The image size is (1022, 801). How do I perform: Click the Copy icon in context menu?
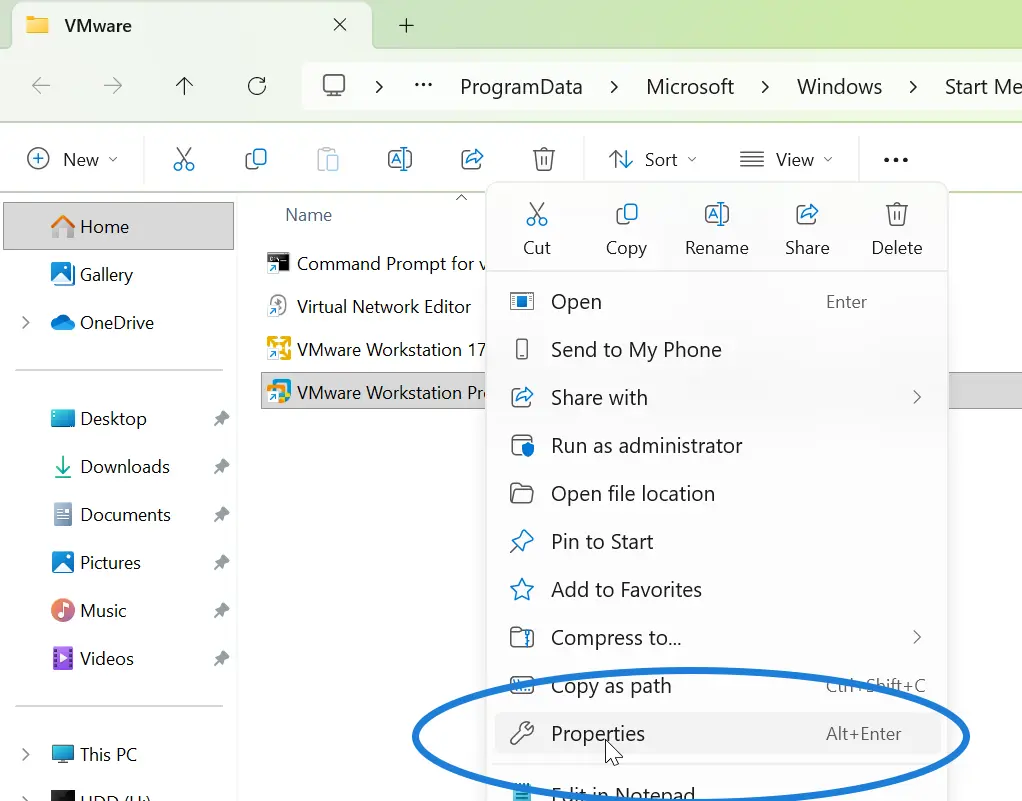pyautogui.click(x=626, y=215)
